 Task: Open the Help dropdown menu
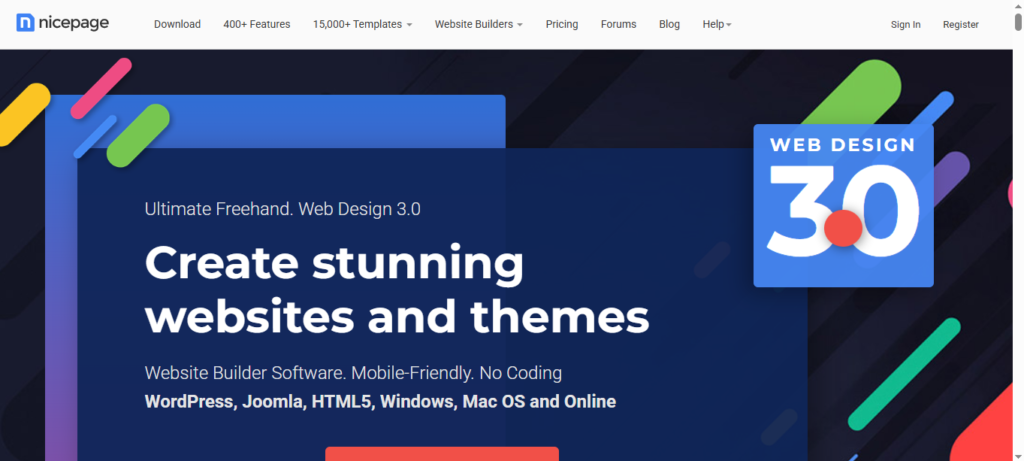coord(717,24)
